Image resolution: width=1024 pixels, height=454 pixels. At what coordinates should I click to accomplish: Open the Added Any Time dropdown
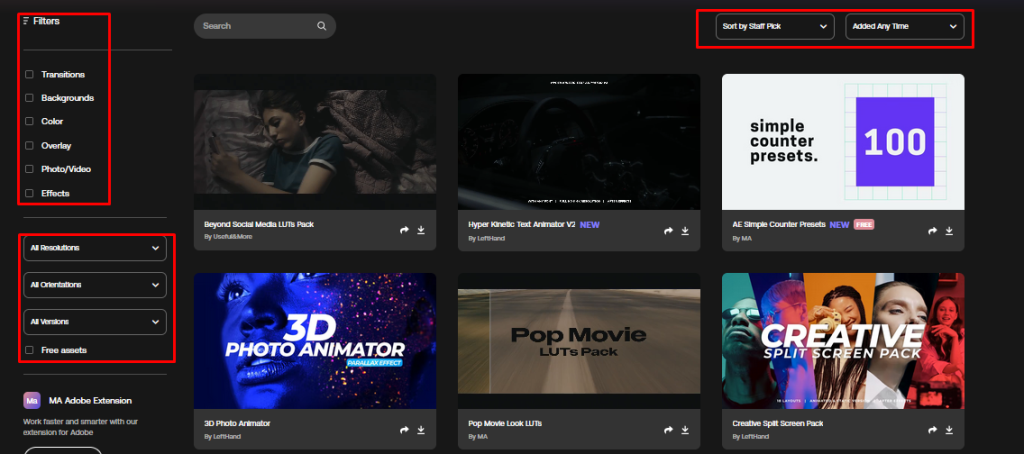[x=904, y=27]
